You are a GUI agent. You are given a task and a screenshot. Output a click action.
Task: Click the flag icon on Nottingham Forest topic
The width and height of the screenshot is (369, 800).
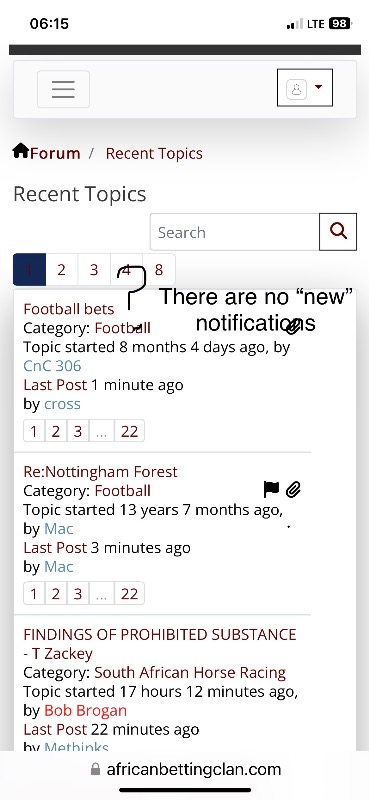[272, 489]
